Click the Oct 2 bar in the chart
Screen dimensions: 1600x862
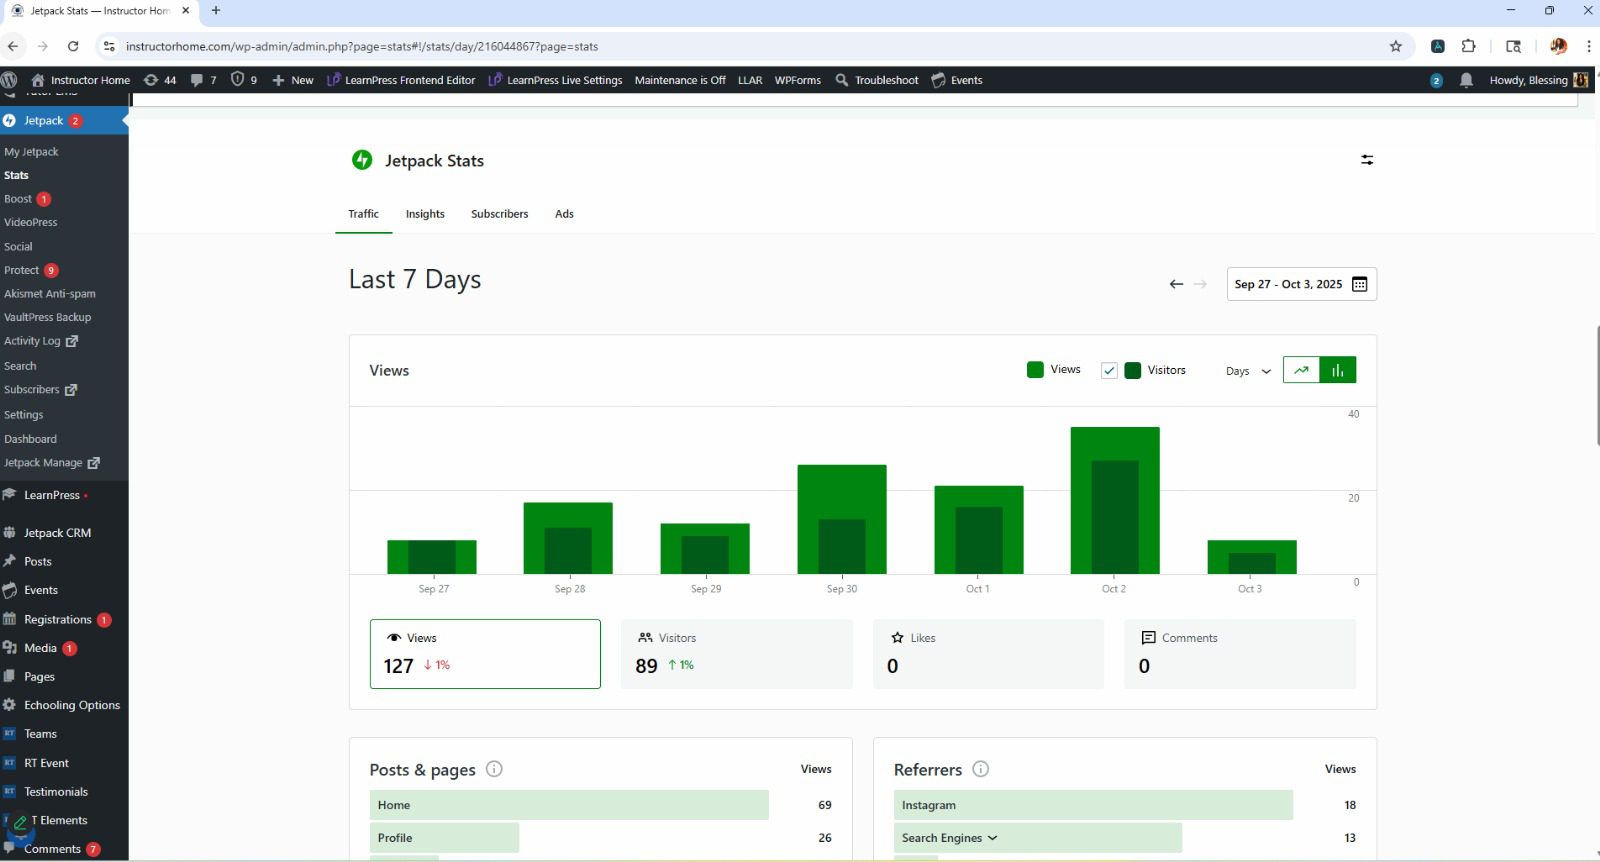[x=1114, y=500]
